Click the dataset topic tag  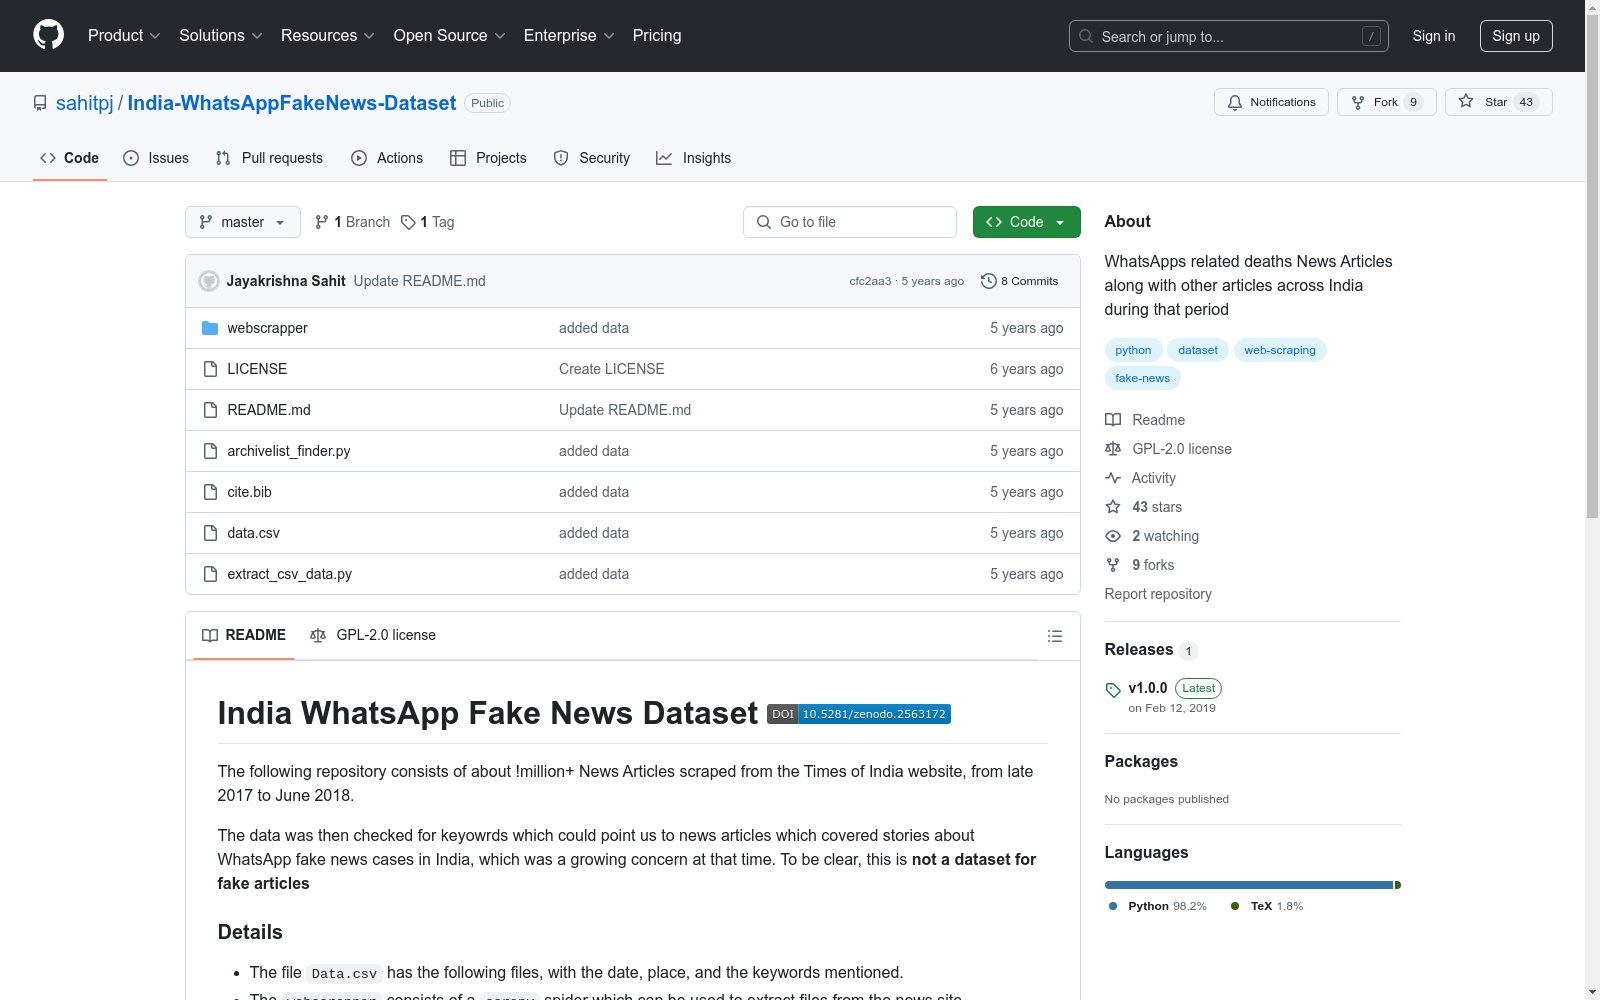pos(1198,350)
